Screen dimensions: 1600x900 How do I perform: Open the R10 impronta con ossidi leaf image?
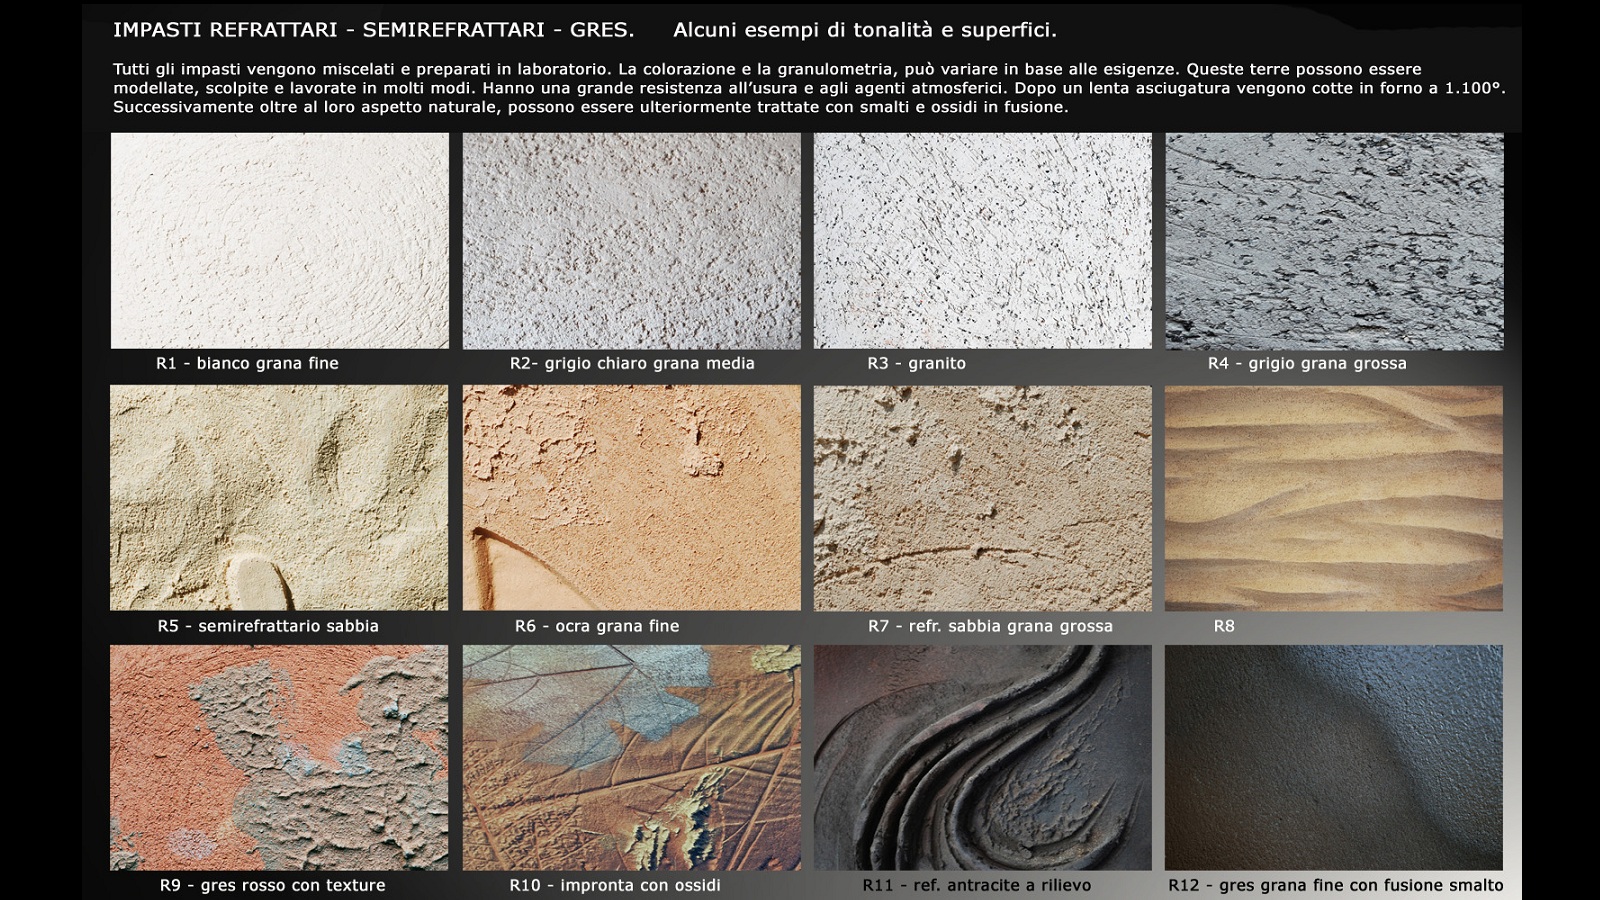[x=632, y=758]
